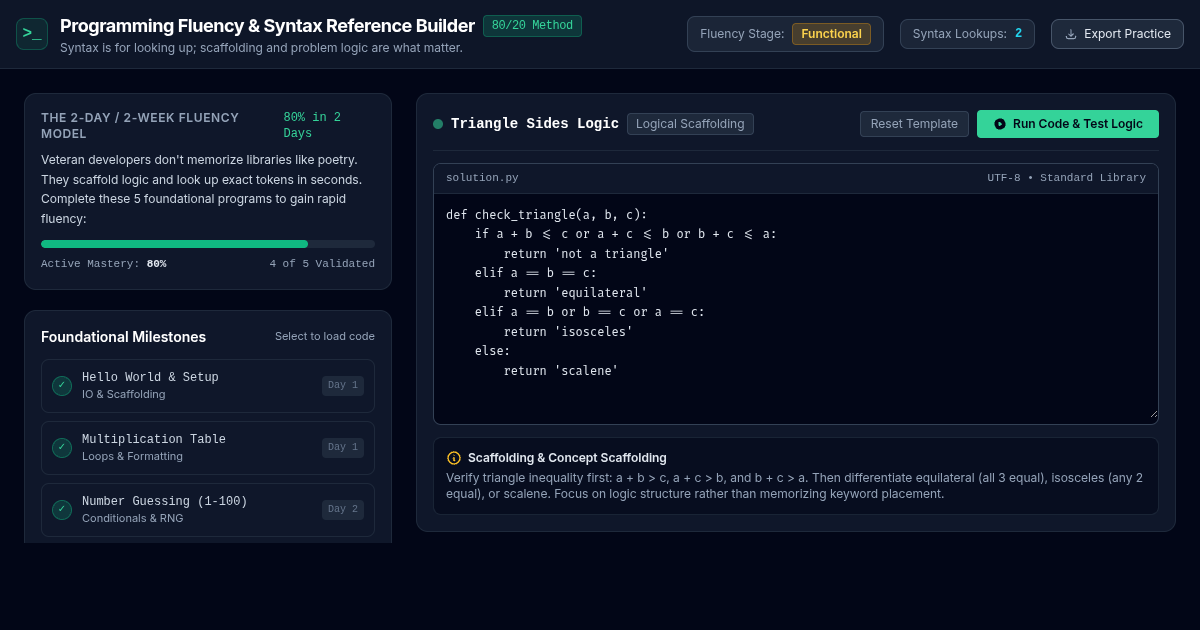This screenshot has height=630, width=1200.
Task: Click 'IO & Scaffolding' subtitle
Action: click(124, 394)
